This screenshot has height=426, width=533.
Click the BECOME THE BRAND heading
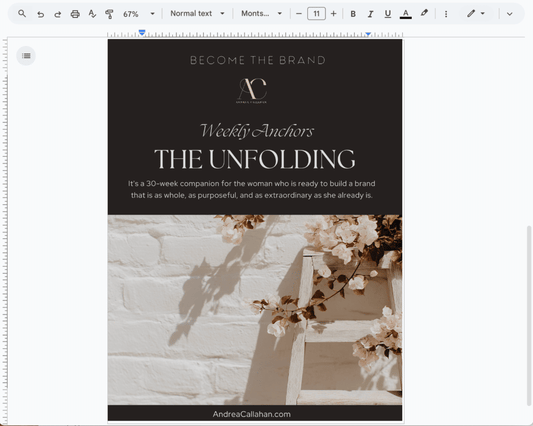tap(258, 60)
